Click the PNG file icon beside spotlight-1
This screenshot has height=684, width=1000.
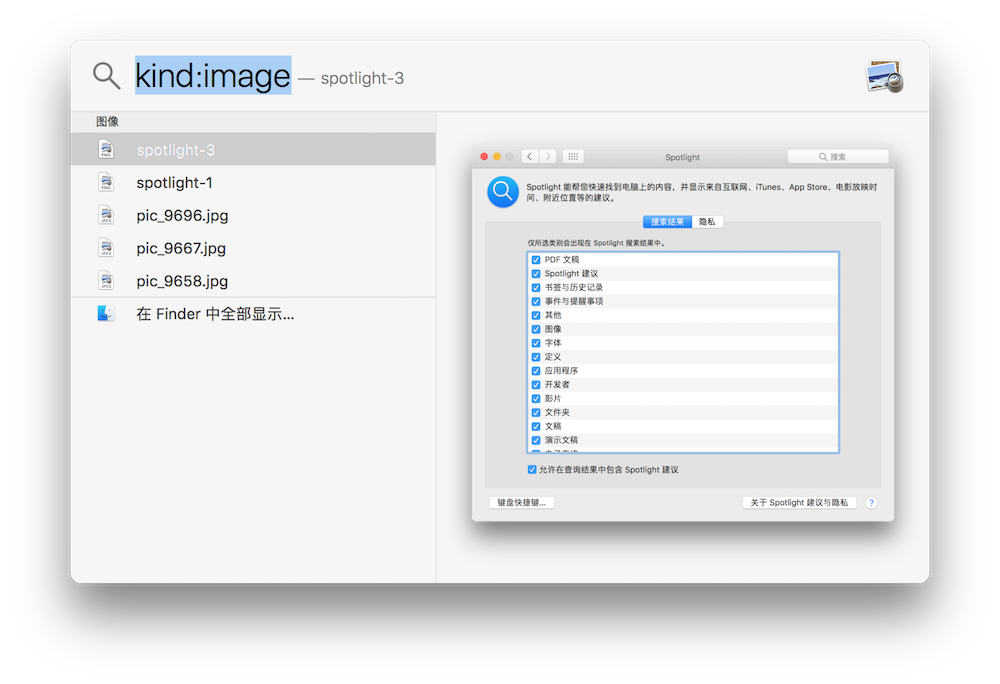[x=108, y=182]
